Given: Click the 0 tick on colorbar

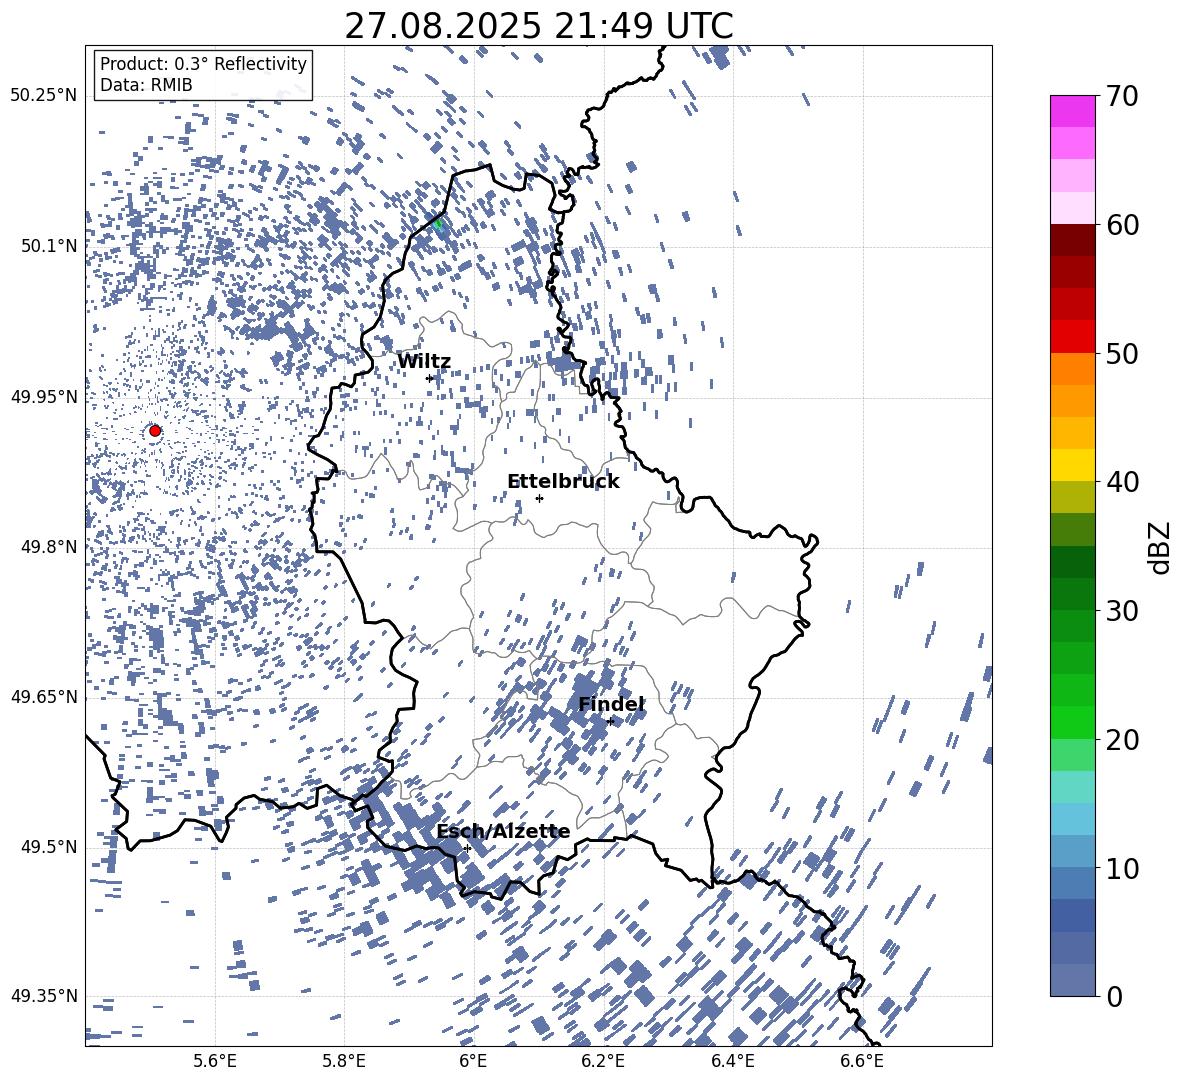Looking at the screenshot, I should click(1114, 996).
